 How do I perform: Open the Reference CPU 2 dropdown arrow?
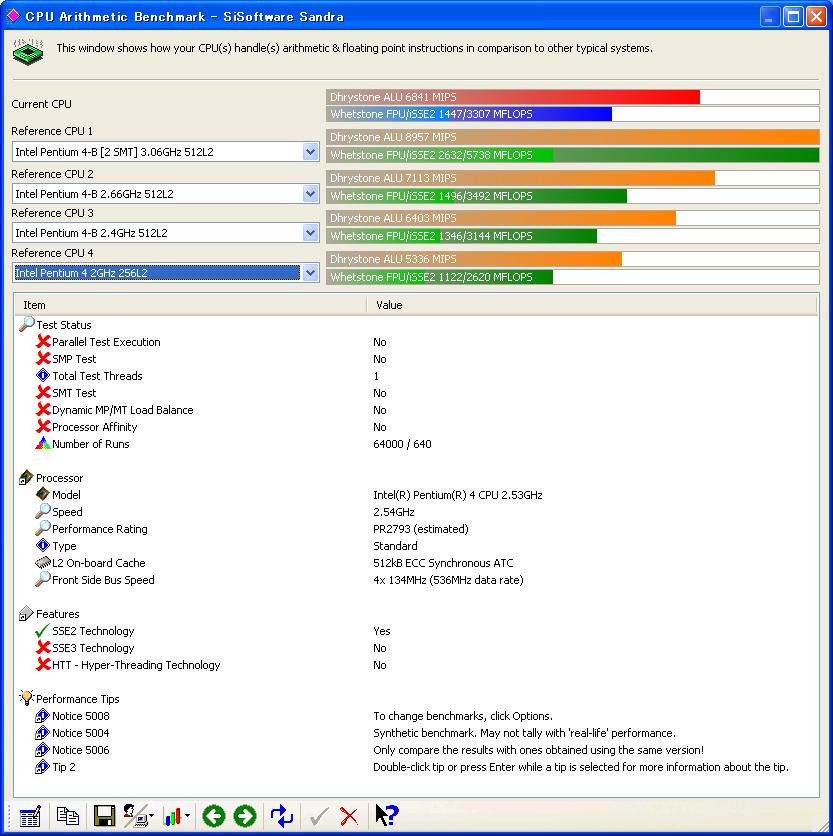pos(310,194)
